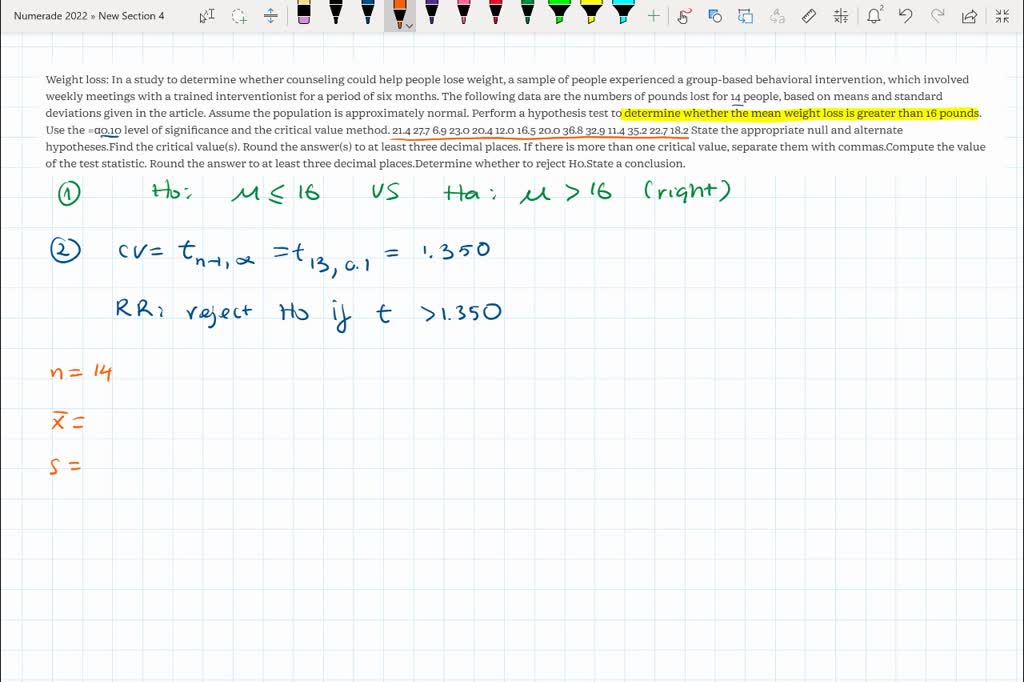Screen dimensions: 1024x682
Task: Open notifications bell
Action: tap(874, 16)
